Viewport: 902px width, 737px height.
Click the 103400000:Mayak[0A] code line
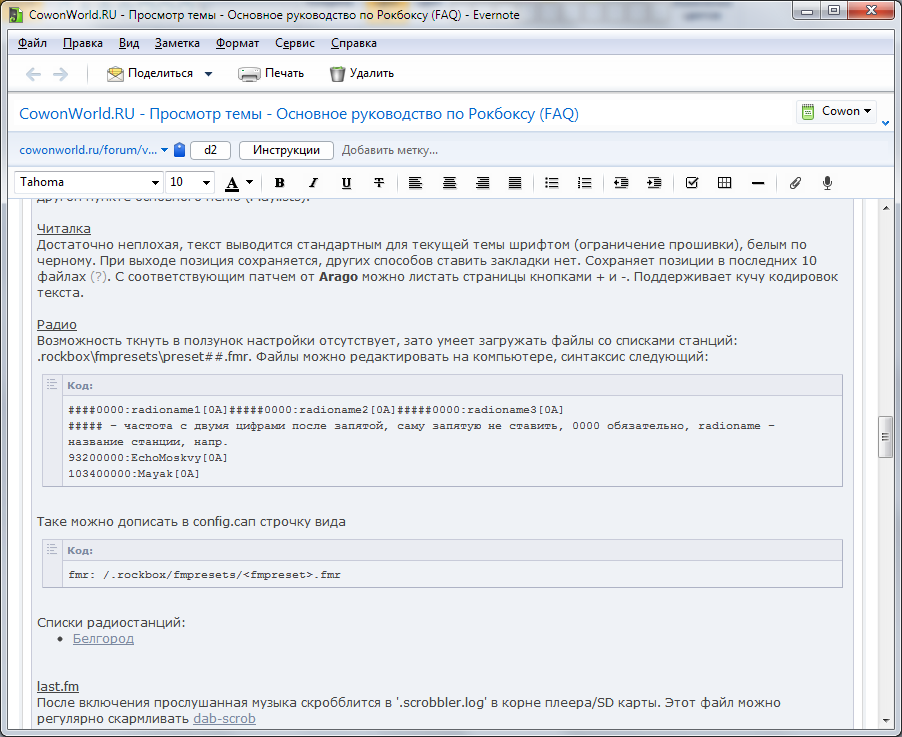pos(134,474)
